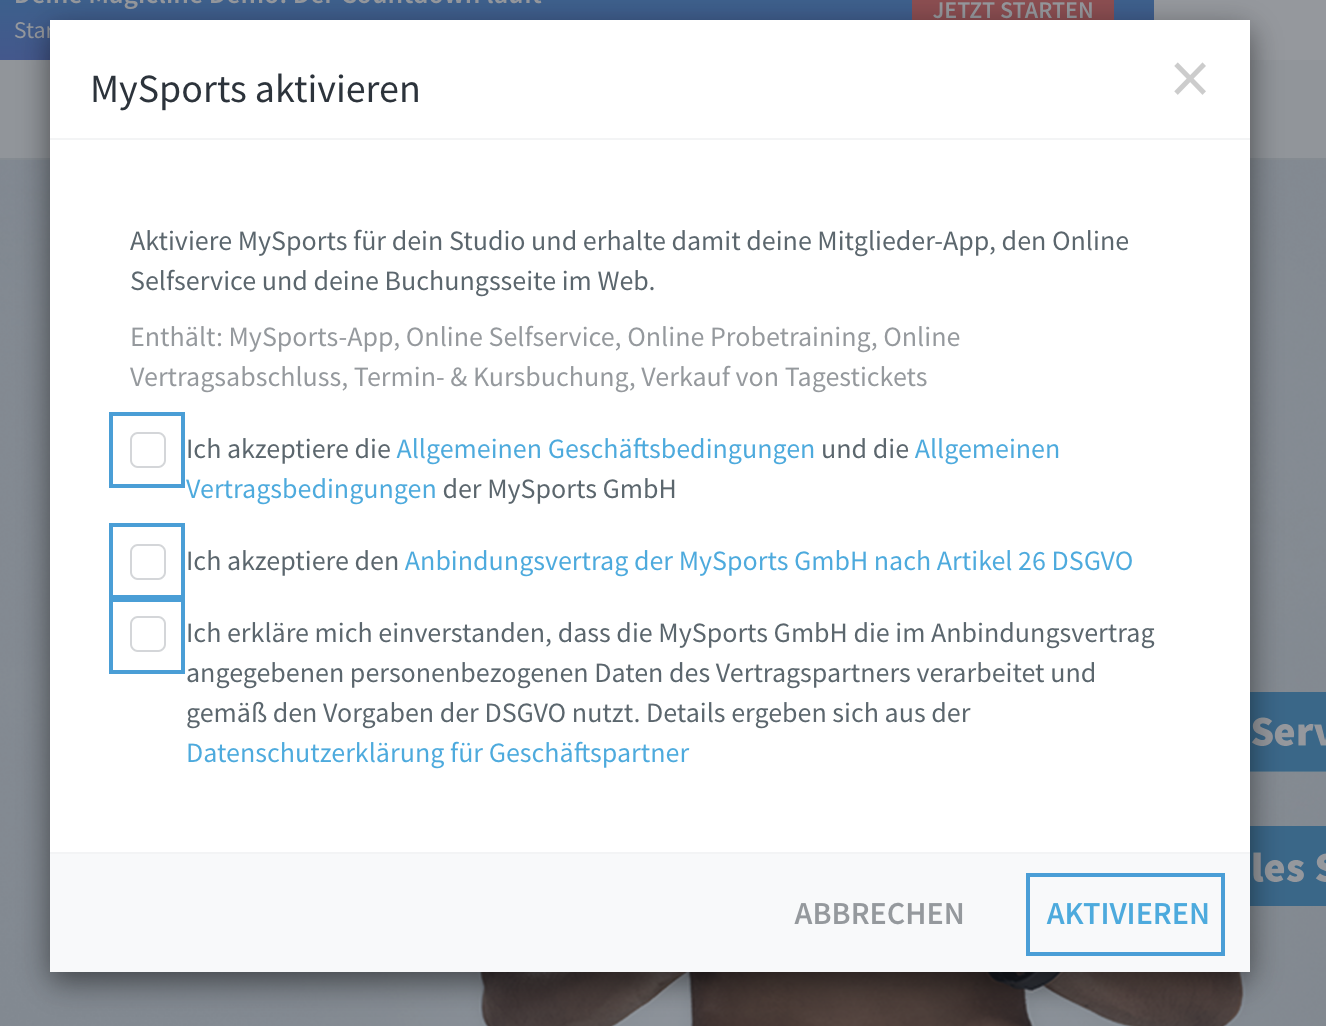This screenshot has width=1326, height=1026.
Task: Check the Anbindungsvertrag acceptance checkbox
Action: pyautogui.click(x=148, y=562)
